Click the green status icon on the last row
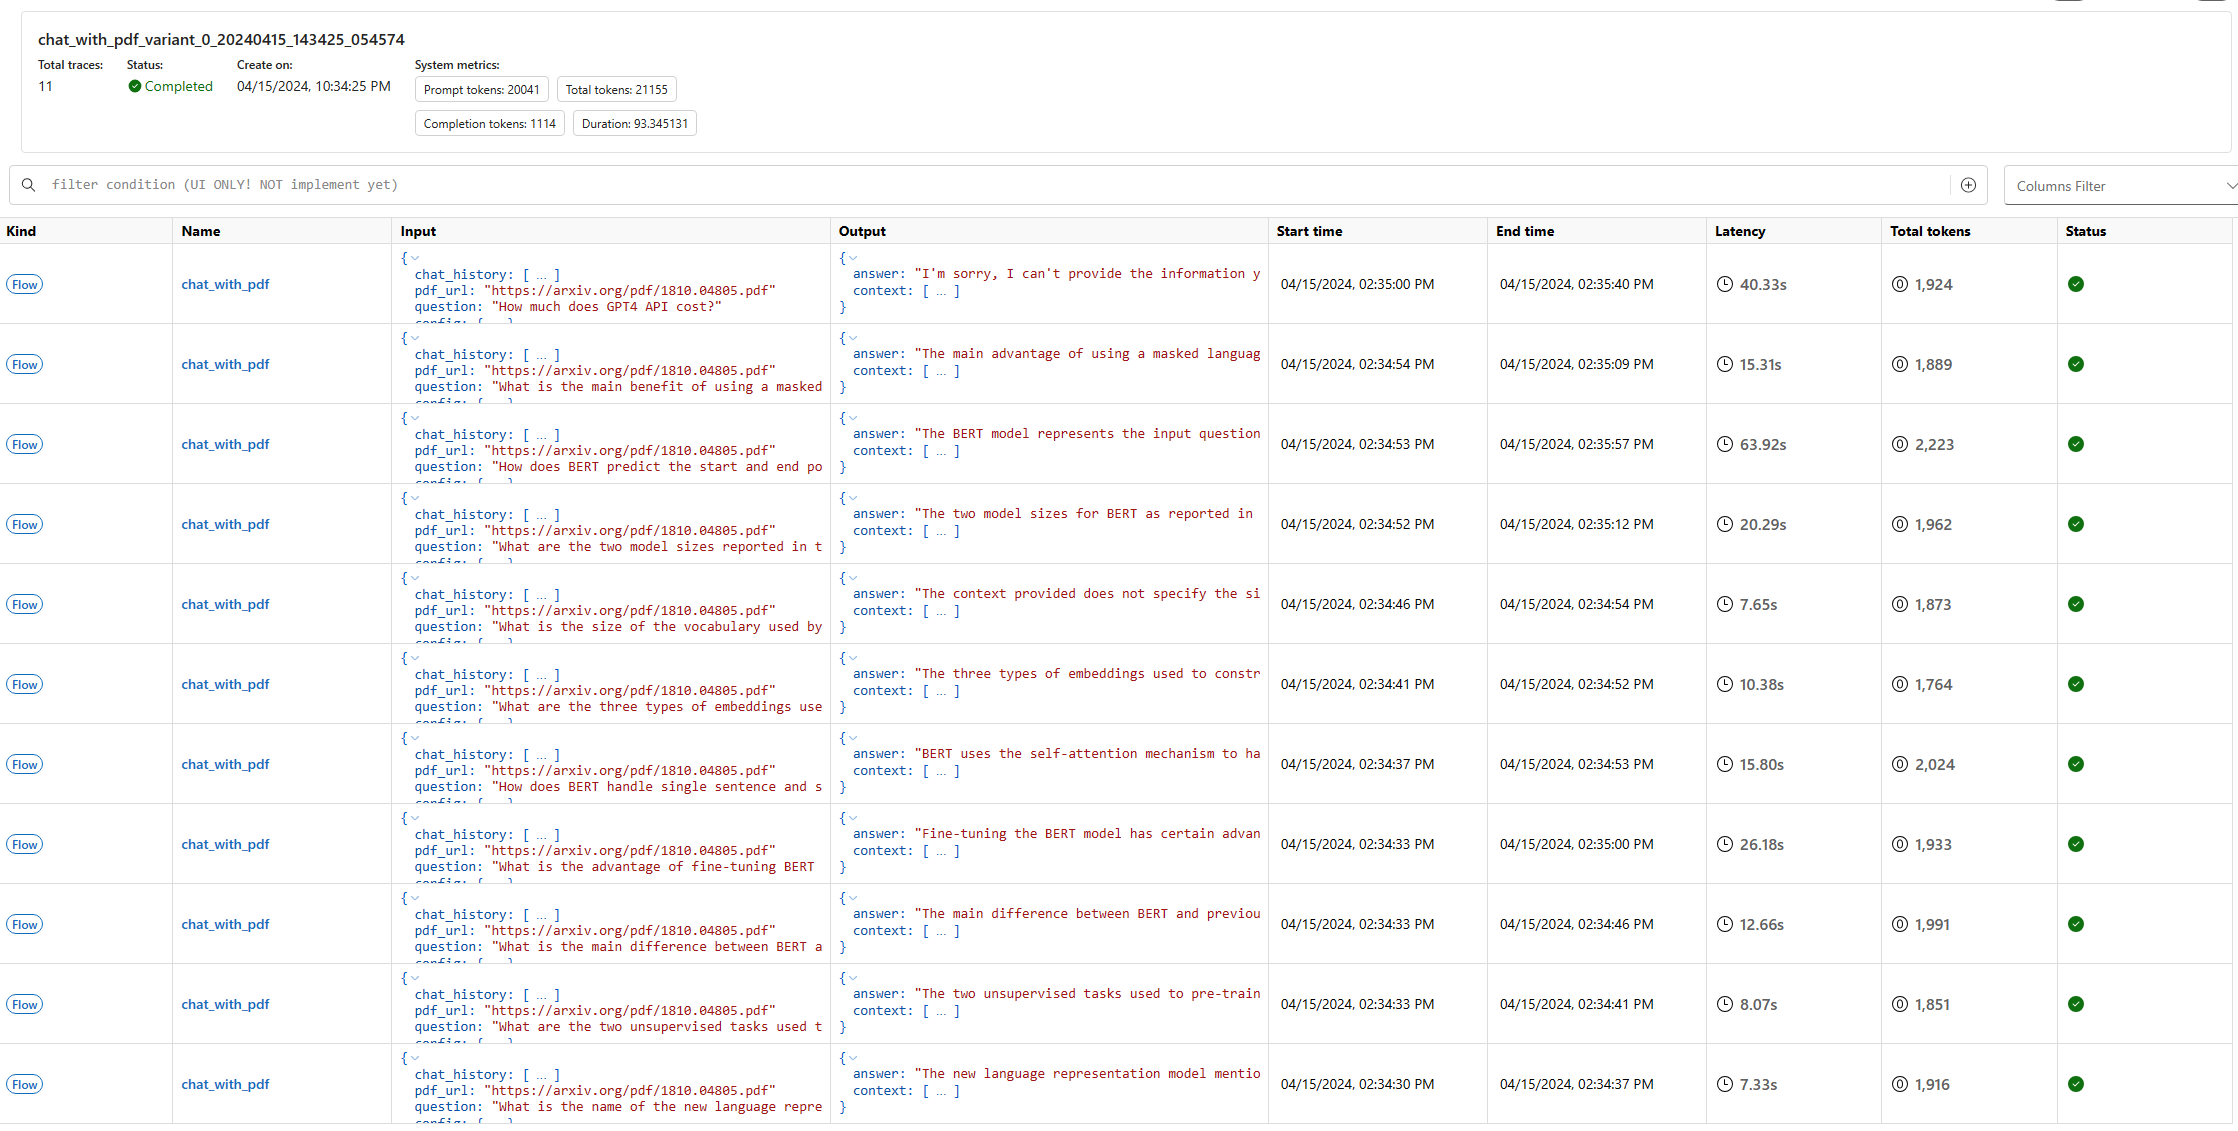The image size is (2238, 1131). pyautogui.click(x=2076, y=1084)
